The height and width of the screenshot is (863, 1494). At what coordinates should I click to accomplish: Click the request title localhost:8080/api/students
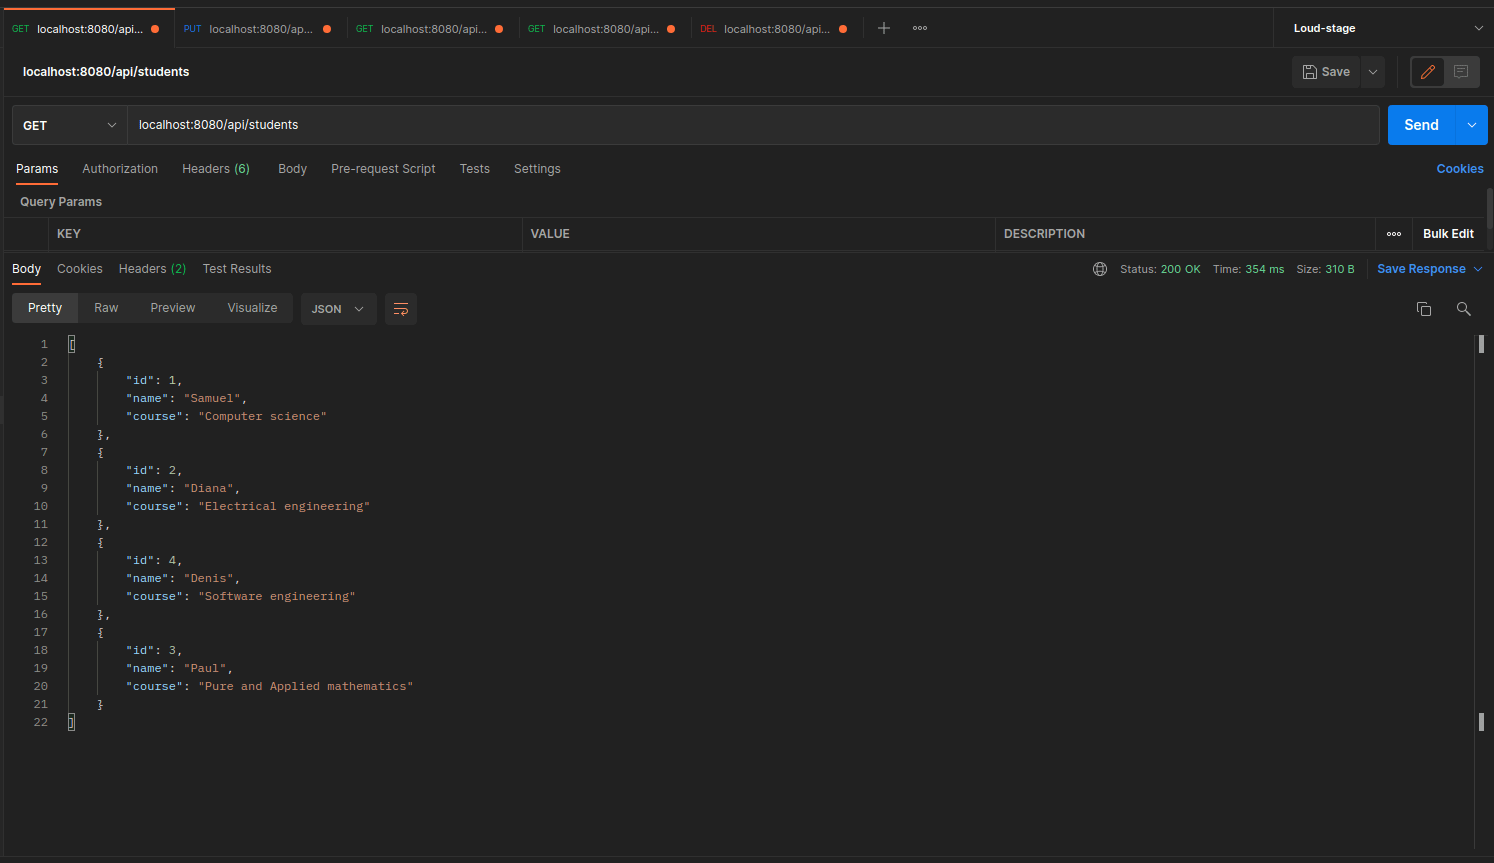tap(106, 72)
